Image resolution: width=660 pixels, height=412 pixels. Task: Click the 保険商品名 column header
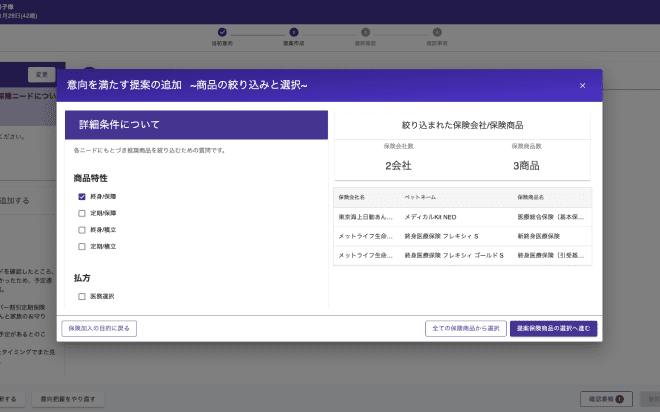(531, 197)
